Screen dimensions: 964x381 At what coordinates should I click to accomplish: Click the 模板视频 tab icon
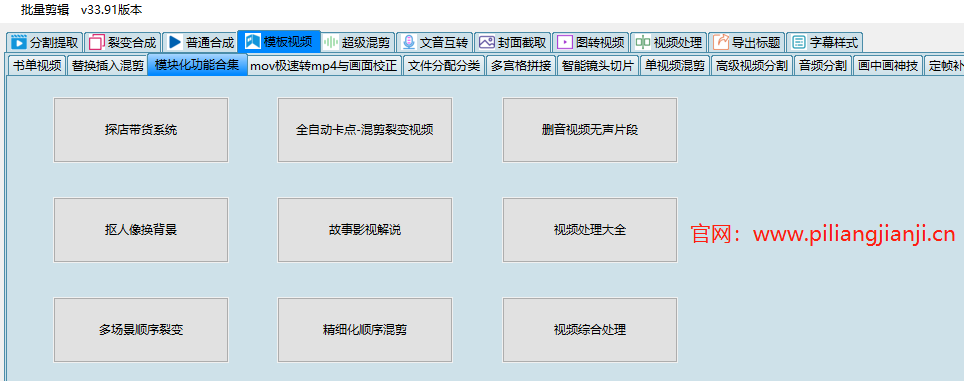[253, 42]
